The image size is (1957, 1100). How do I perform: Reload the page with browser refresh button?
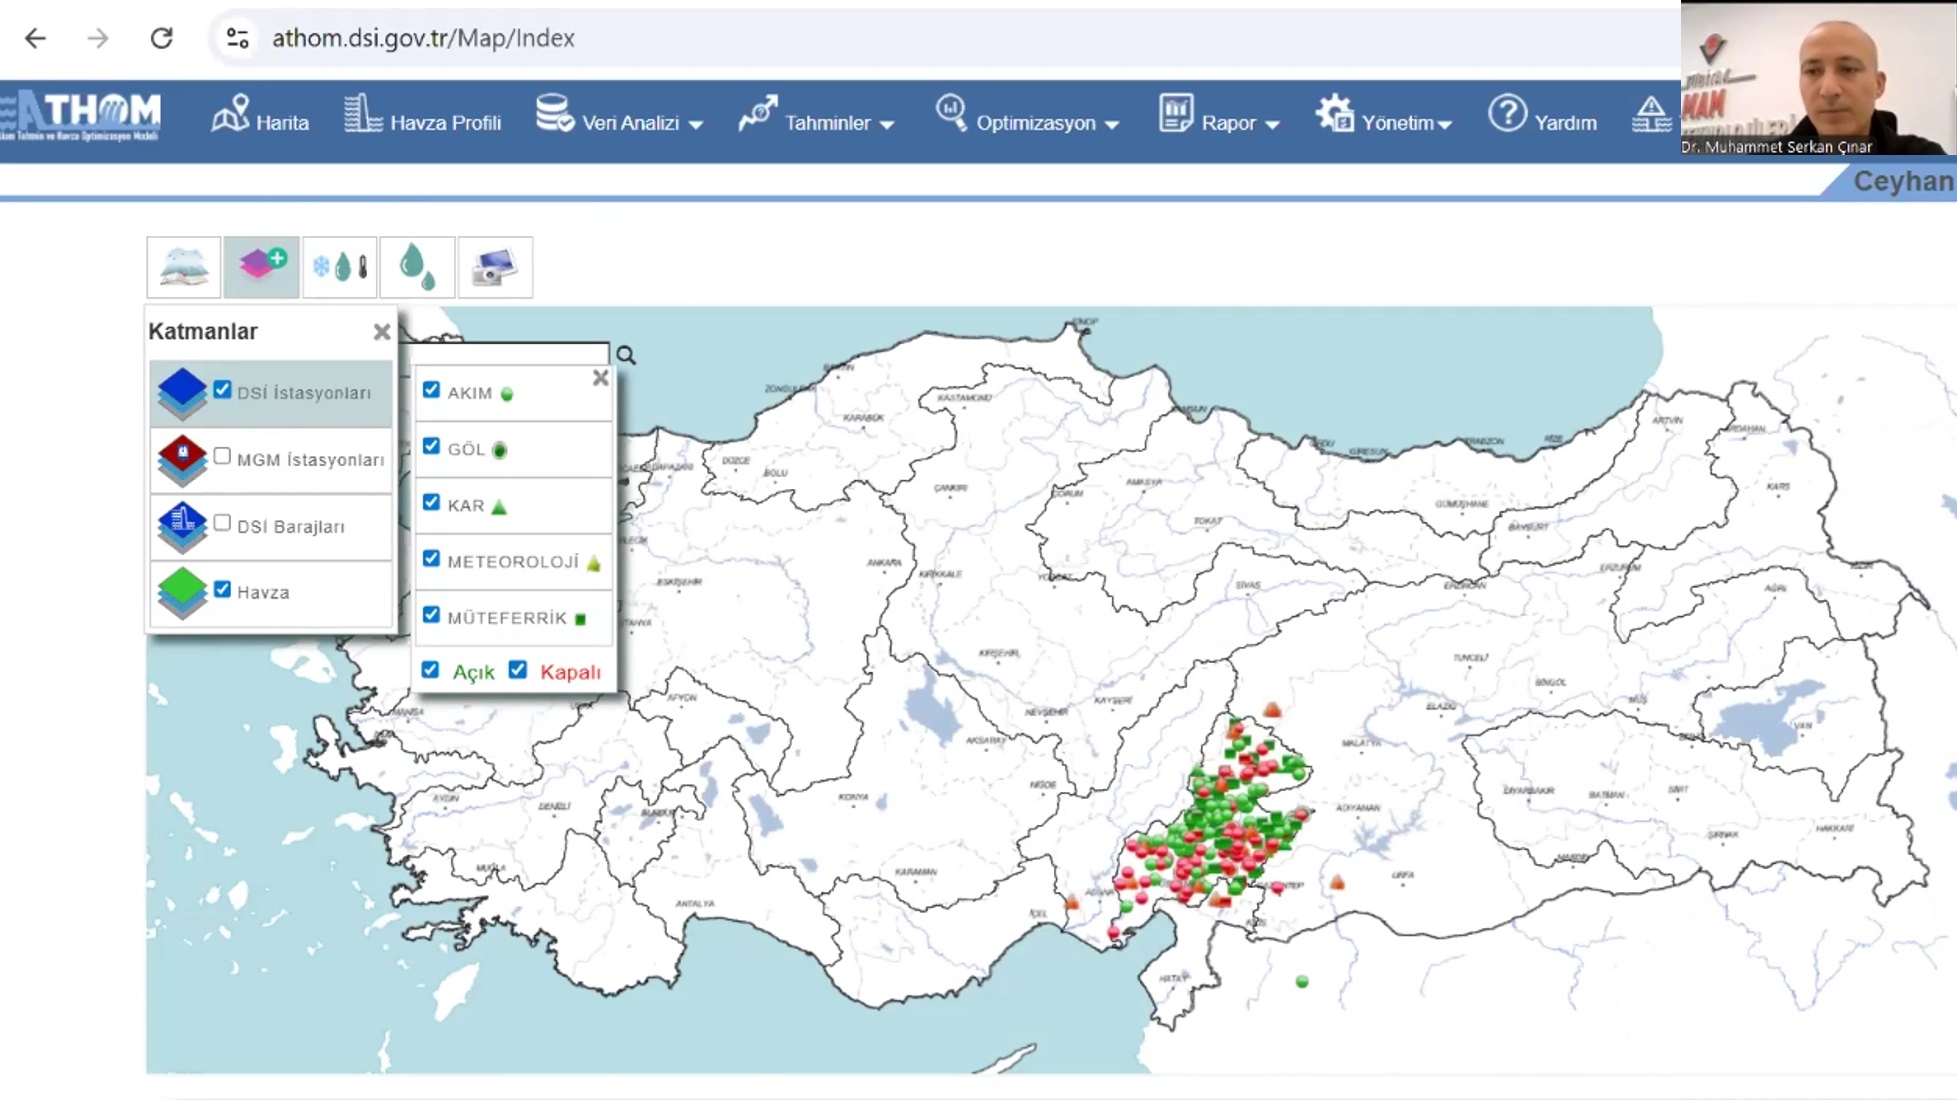[x=161, y=38]
